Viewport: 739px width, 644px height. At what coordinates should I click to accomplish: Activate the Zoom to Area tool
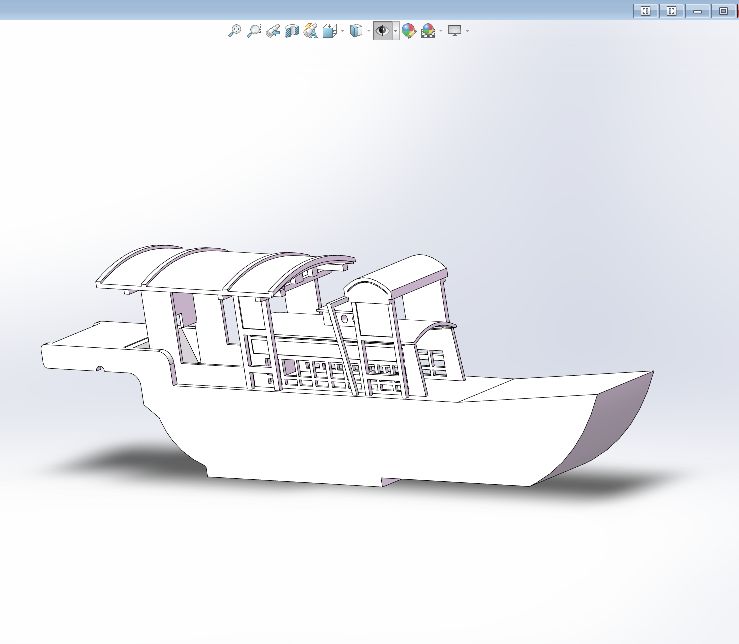pyautogui.click(x=253, y=31)
